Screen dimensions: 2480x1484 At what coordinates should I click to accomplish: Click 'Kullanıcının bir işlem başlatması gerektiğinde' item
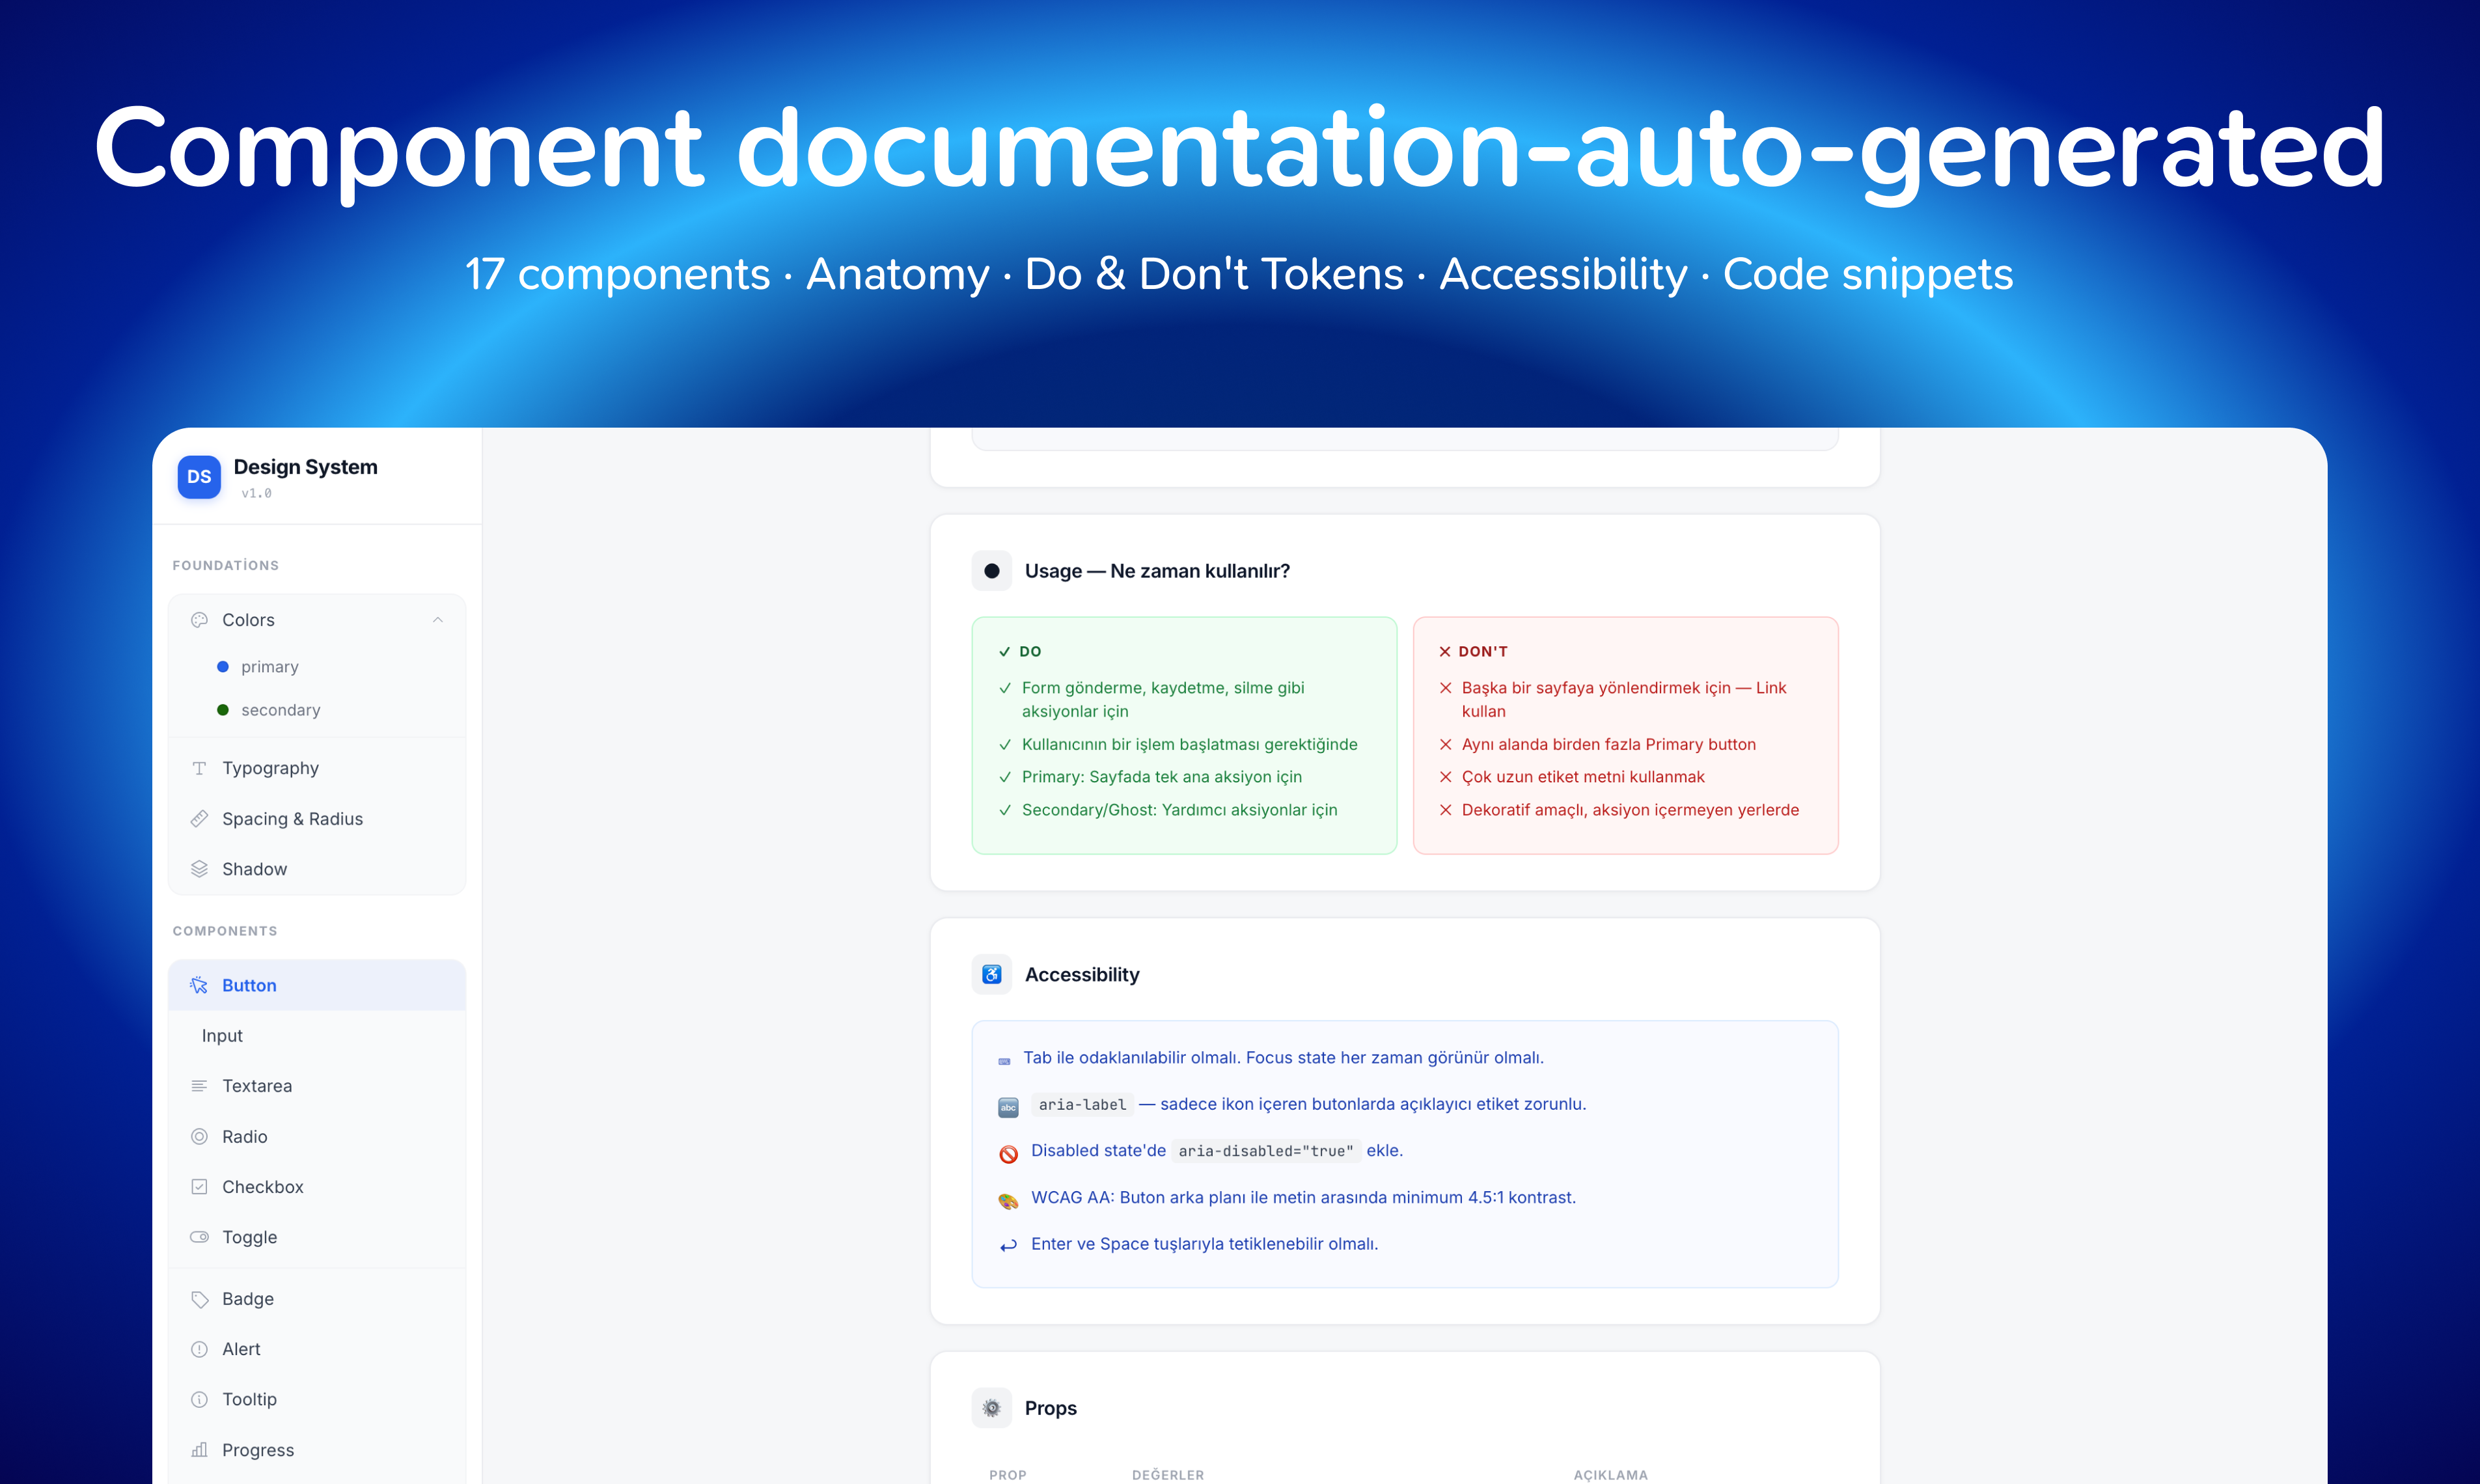click(x=1190, y=745)
